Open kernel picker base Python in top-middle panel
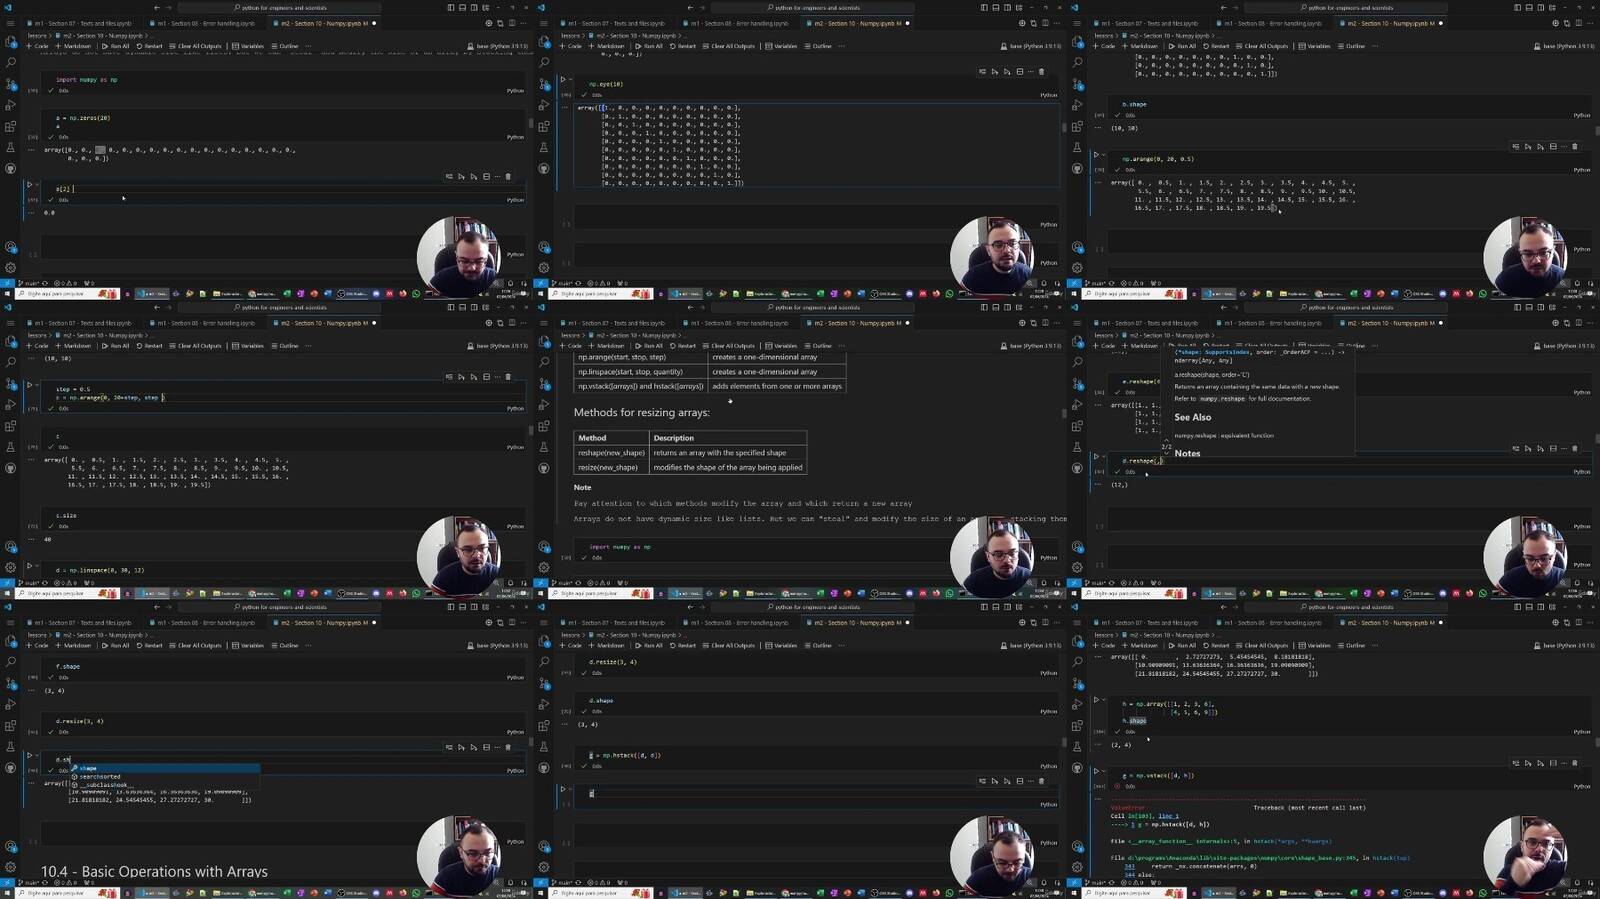The height and width of the screenshot is (899, 1600). click(x=1033, y=46)
